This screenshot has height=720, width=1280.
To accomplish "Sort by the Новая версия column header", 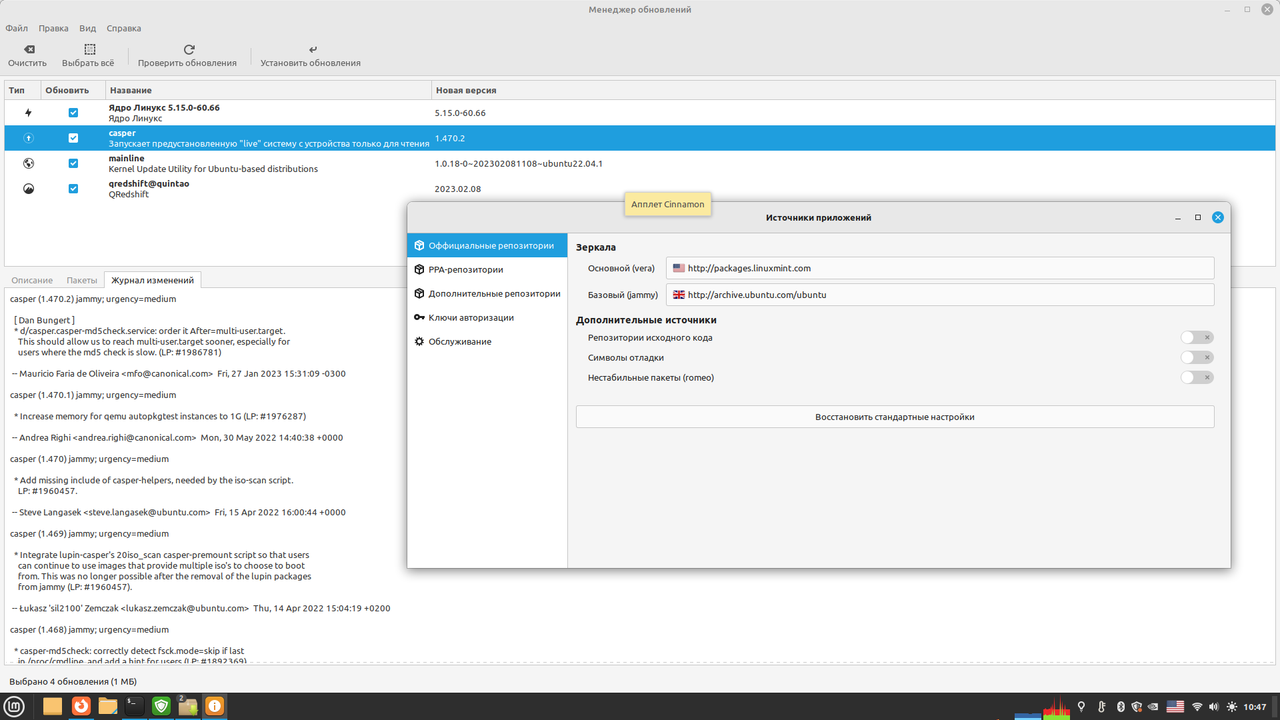I will coord(853,90).
